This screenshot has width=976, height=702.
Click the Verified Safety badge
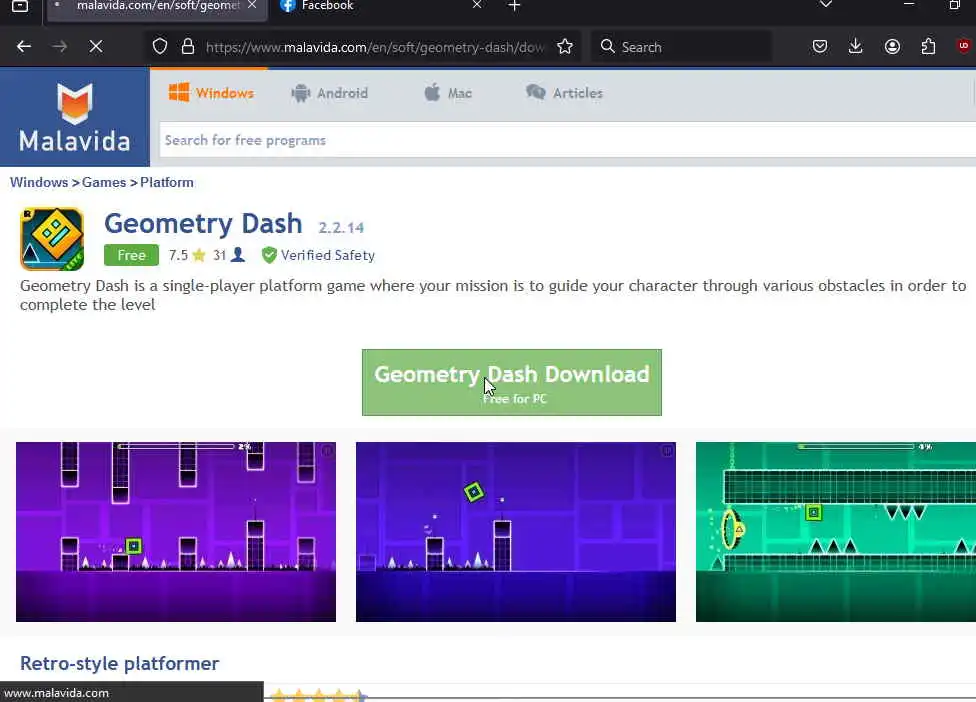pos(318,255)
